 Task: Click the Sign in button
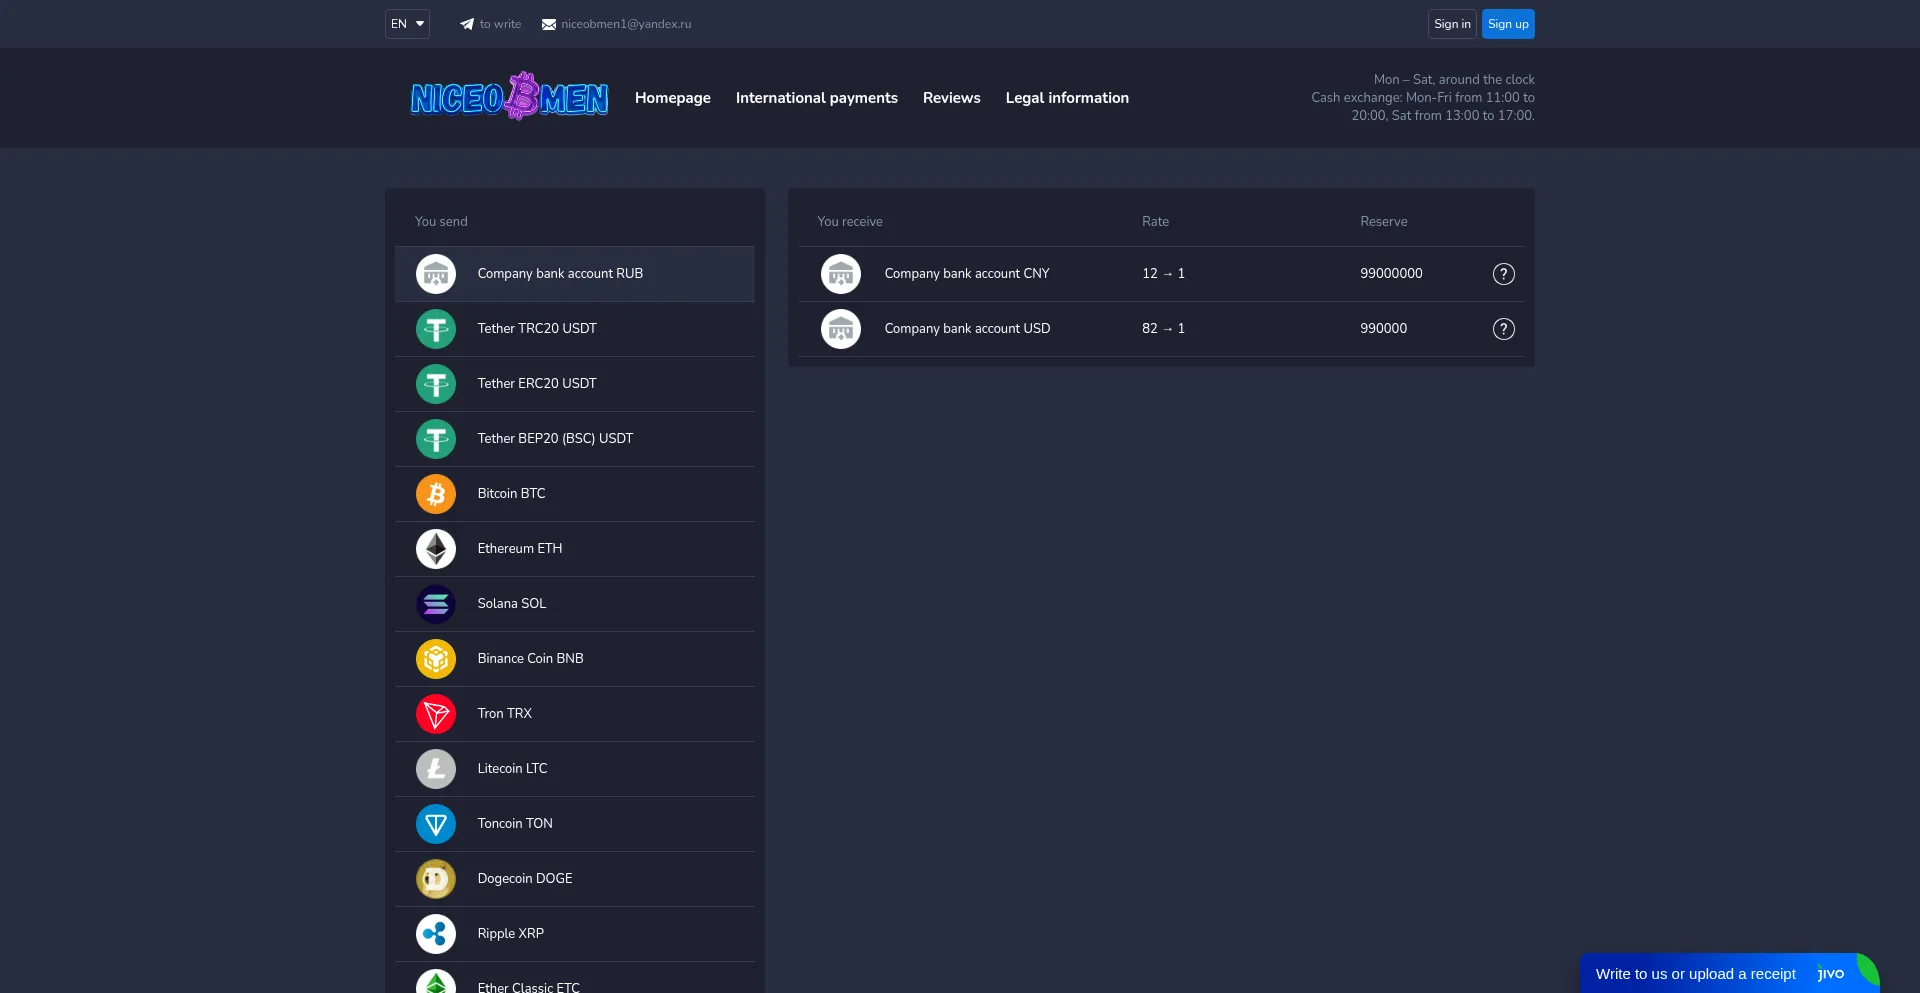tap(1452, 24)
